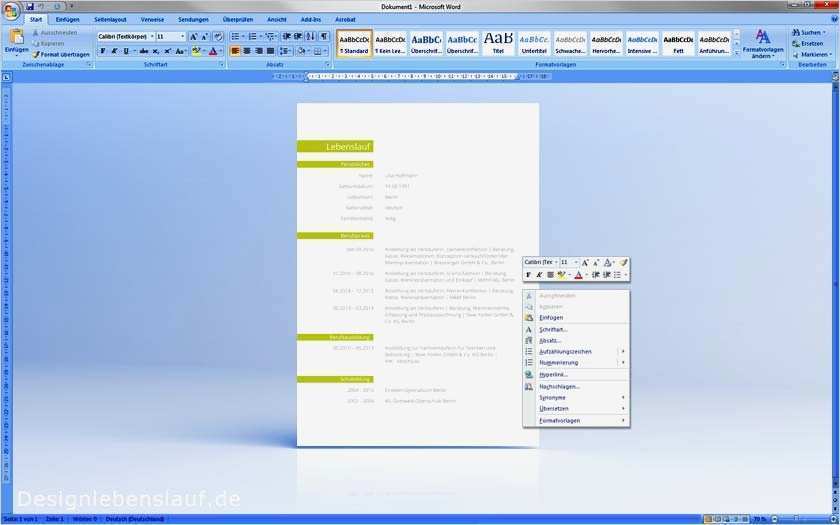Viewport: 840px width, 525px height.
Task: Center text using the mini toolbar
Action: (550, 275)
